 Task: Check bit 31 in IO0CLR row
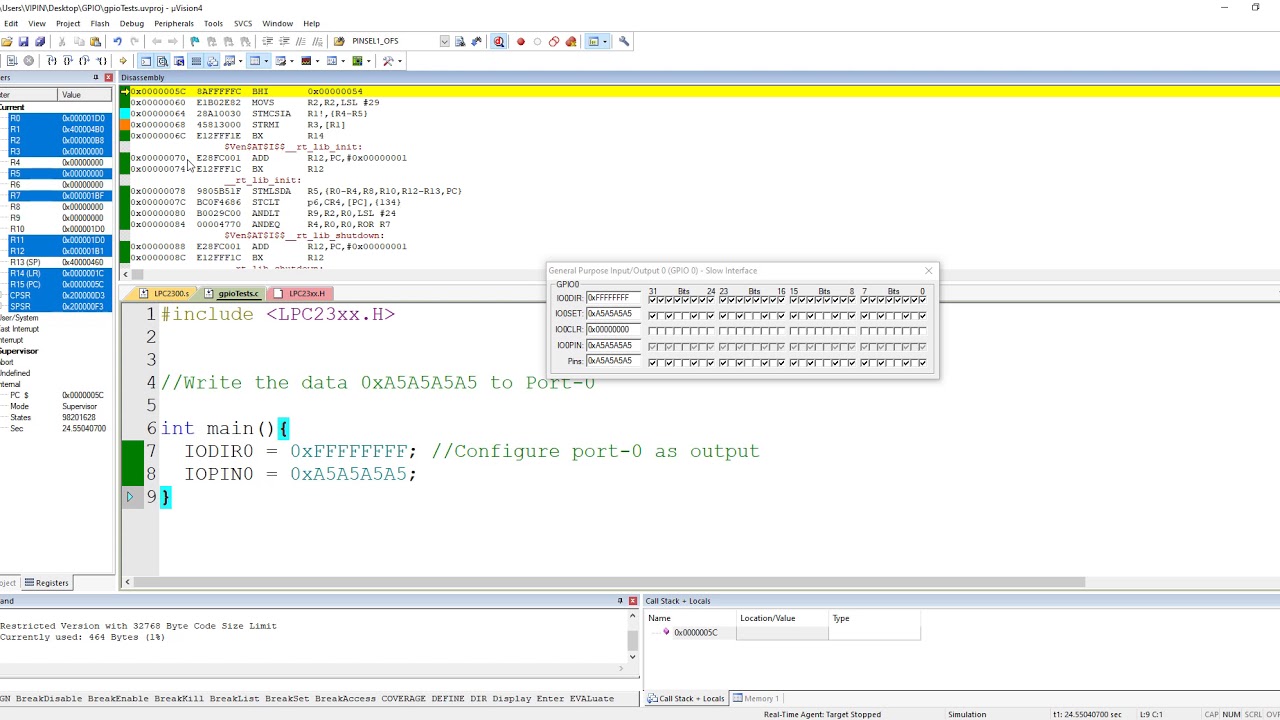click(x=653, y=331)
